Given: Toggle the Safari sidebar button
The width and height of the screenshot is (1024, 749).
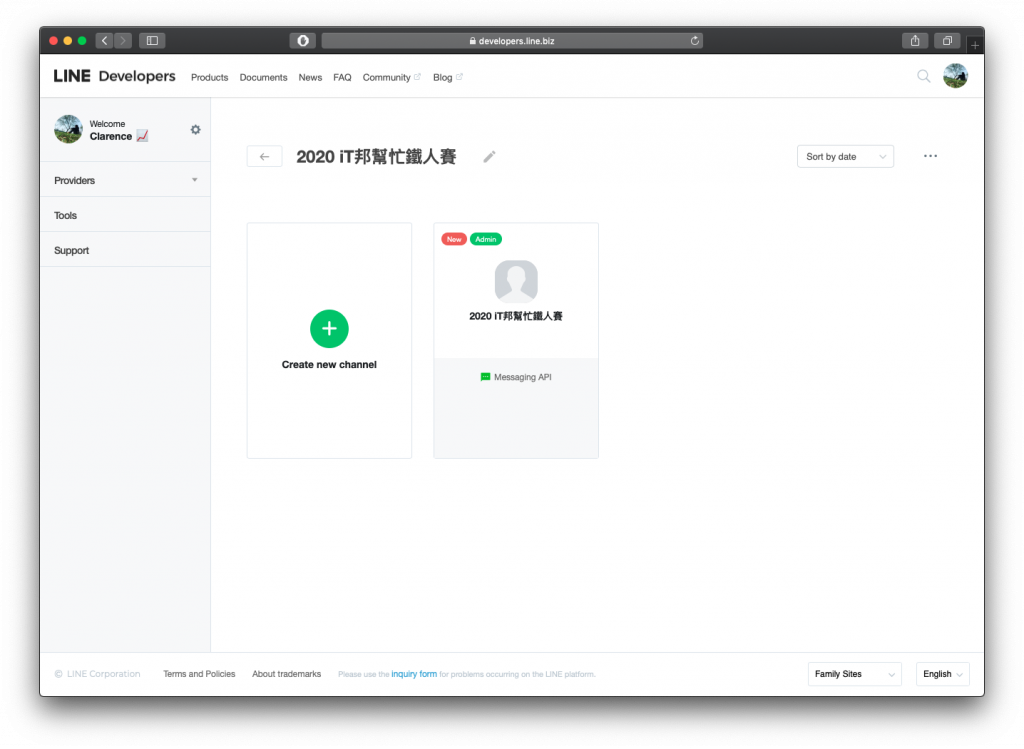Looking at the screenshot, I should 152,40.
